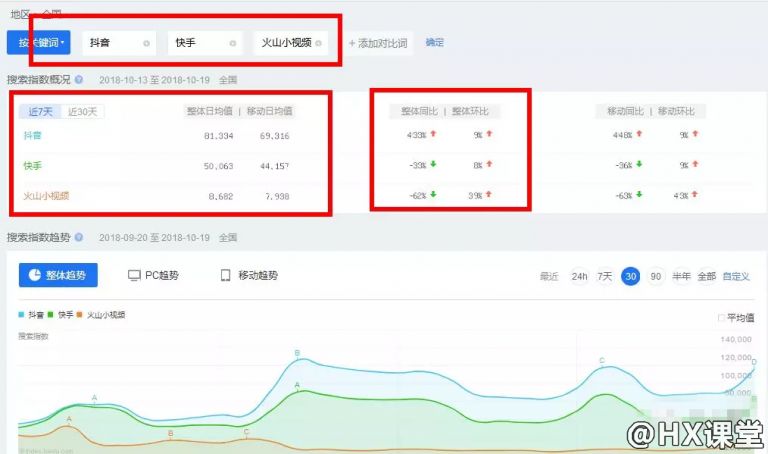The height and width of the screenshot is (454, 768).
Task: Confirm with the 确定 link
Action: [x=434, y=43]
